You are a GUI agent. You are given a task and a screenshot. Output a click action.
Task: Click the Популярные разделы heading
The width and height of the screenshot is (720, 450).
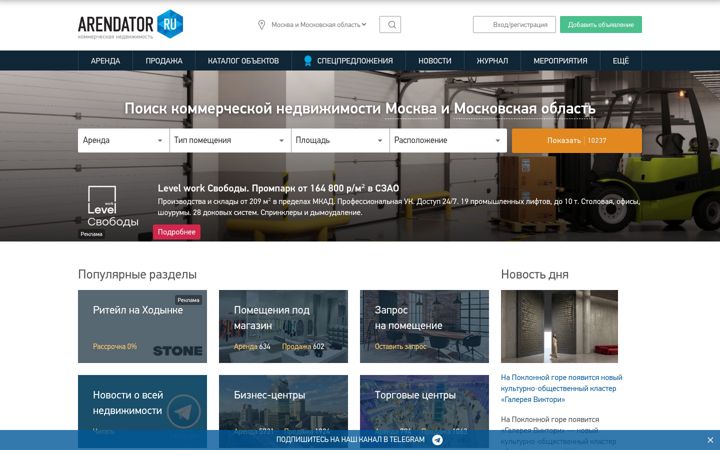coord(137,275)
